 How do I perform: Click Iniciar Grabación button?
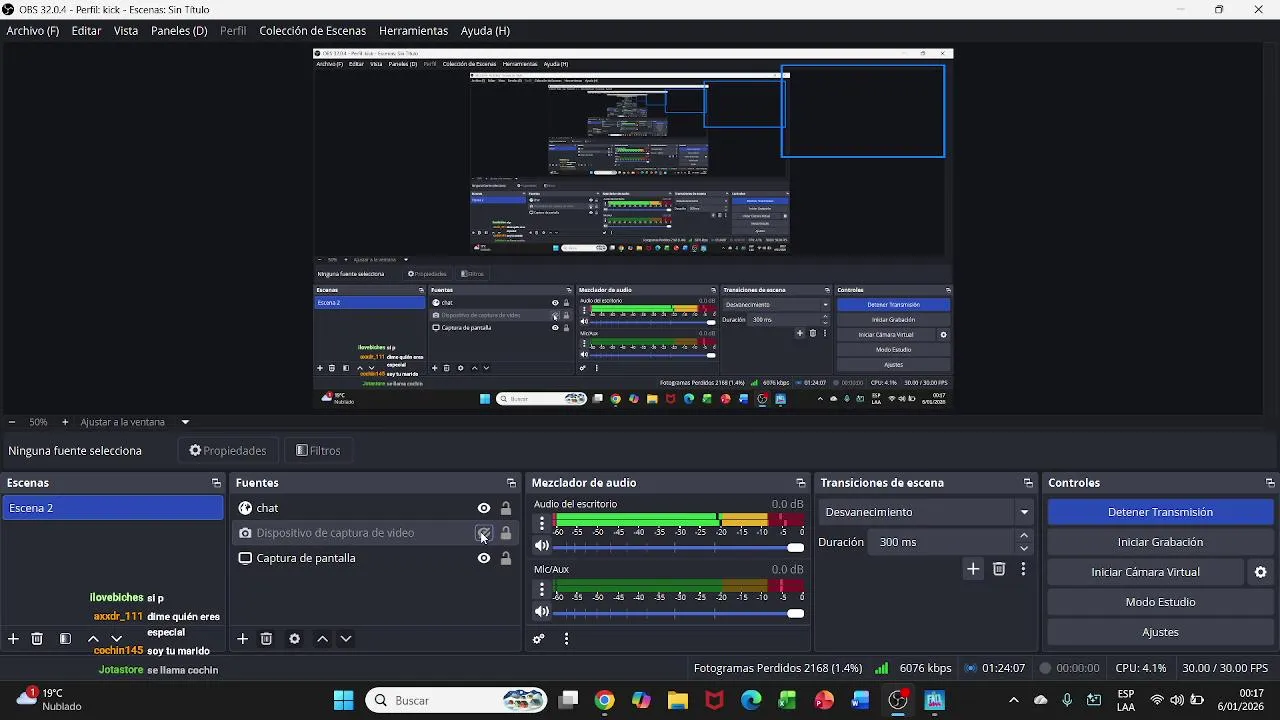tap(1160, 542)
